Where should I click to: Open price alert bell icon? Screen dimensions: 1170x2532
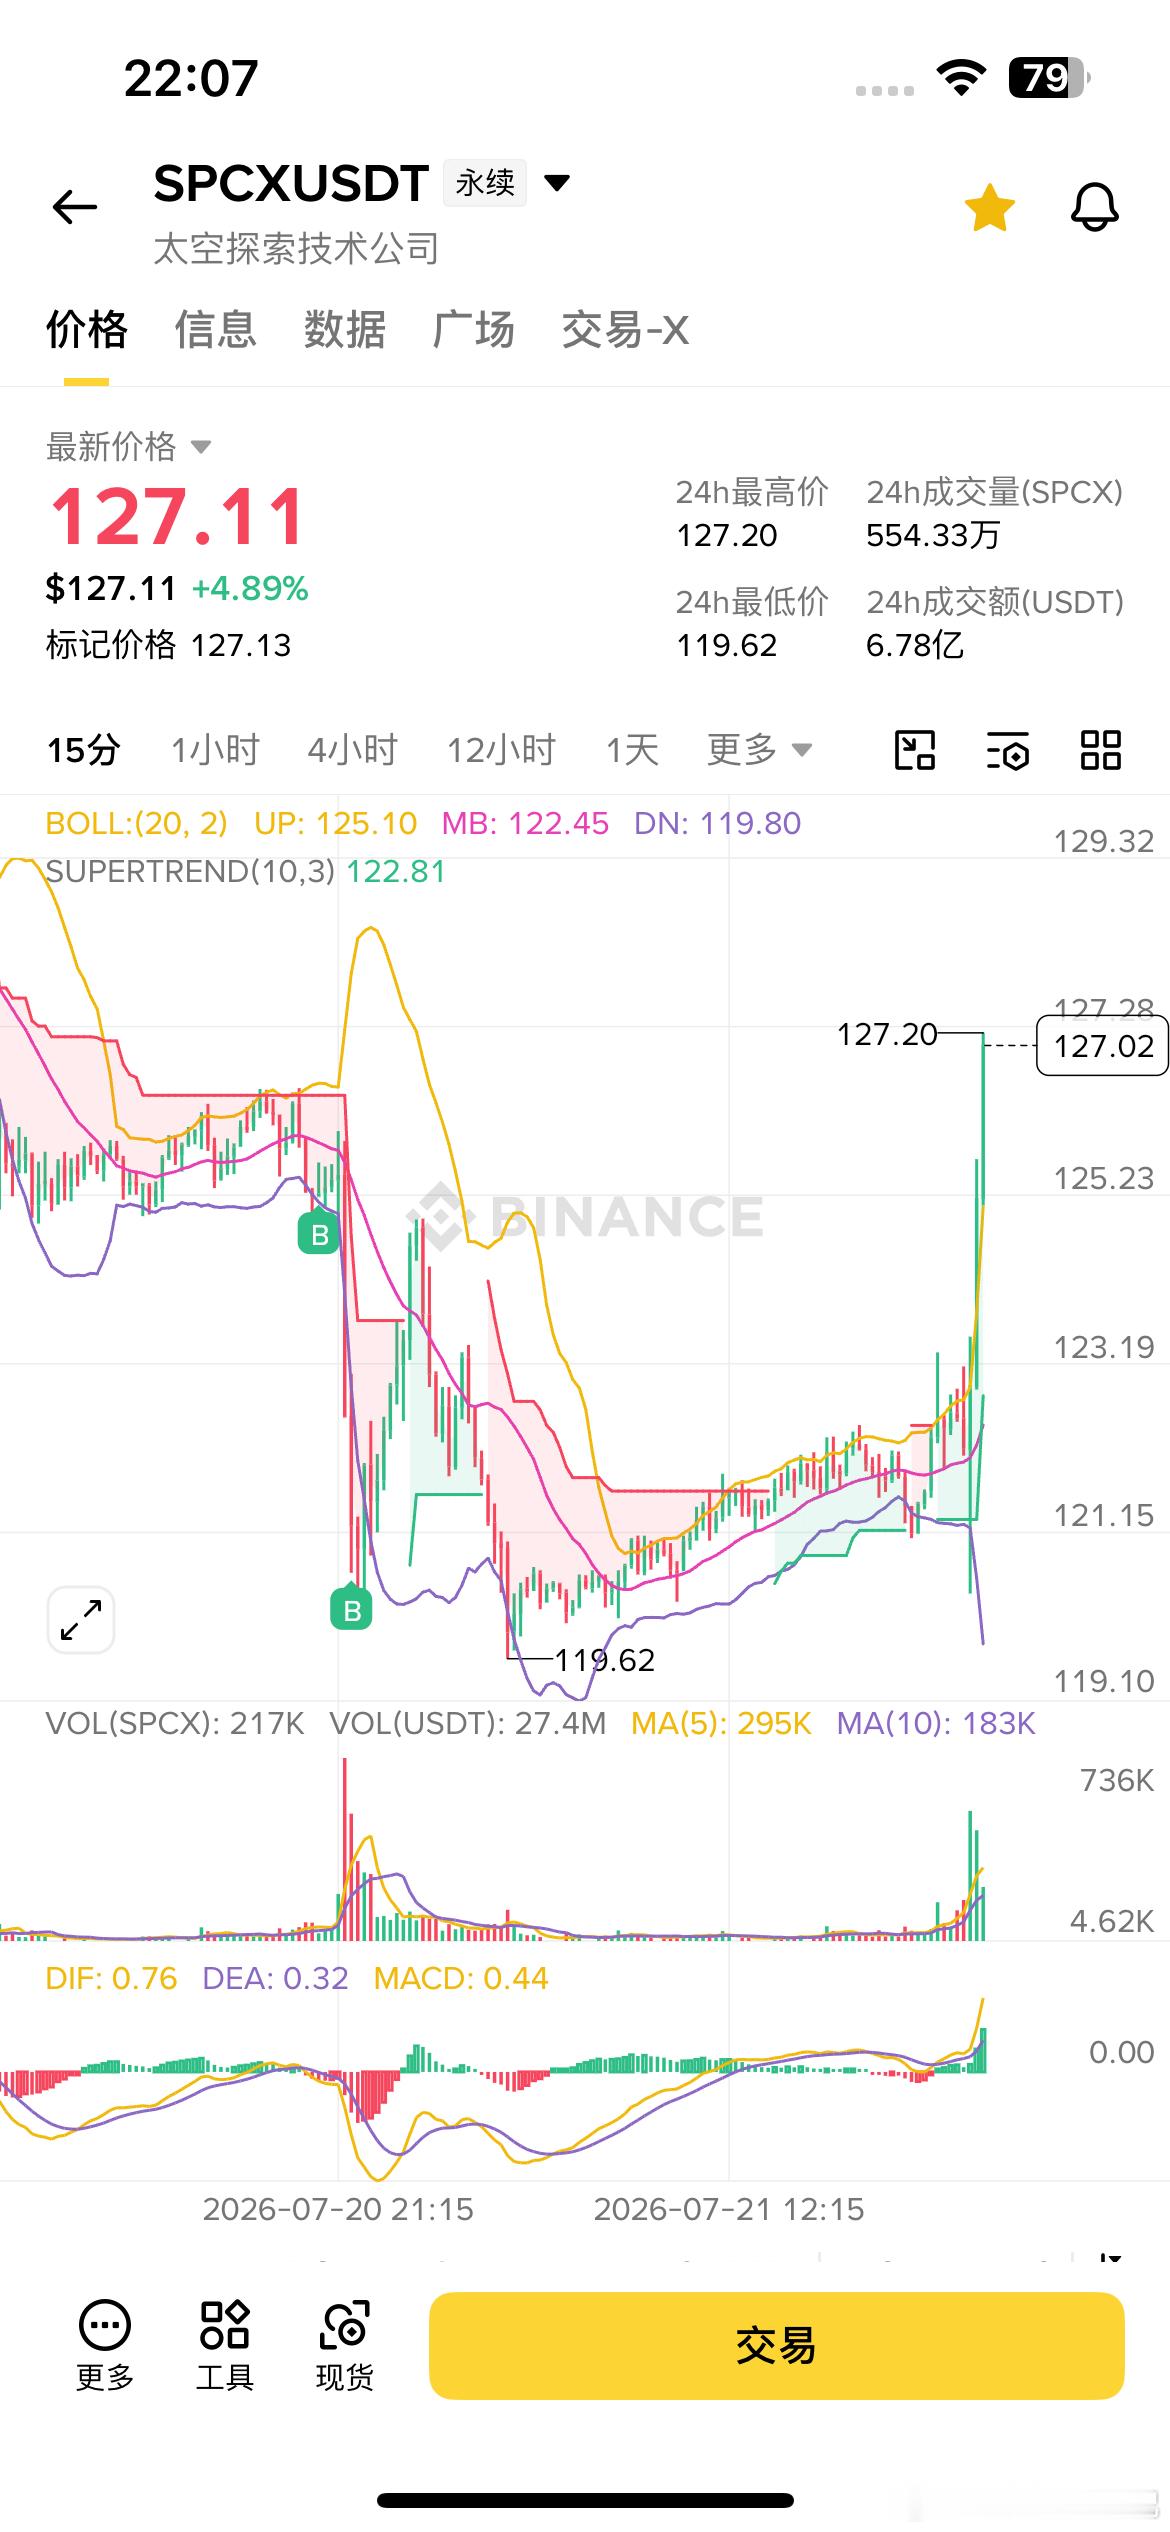tap(1095, 208)
